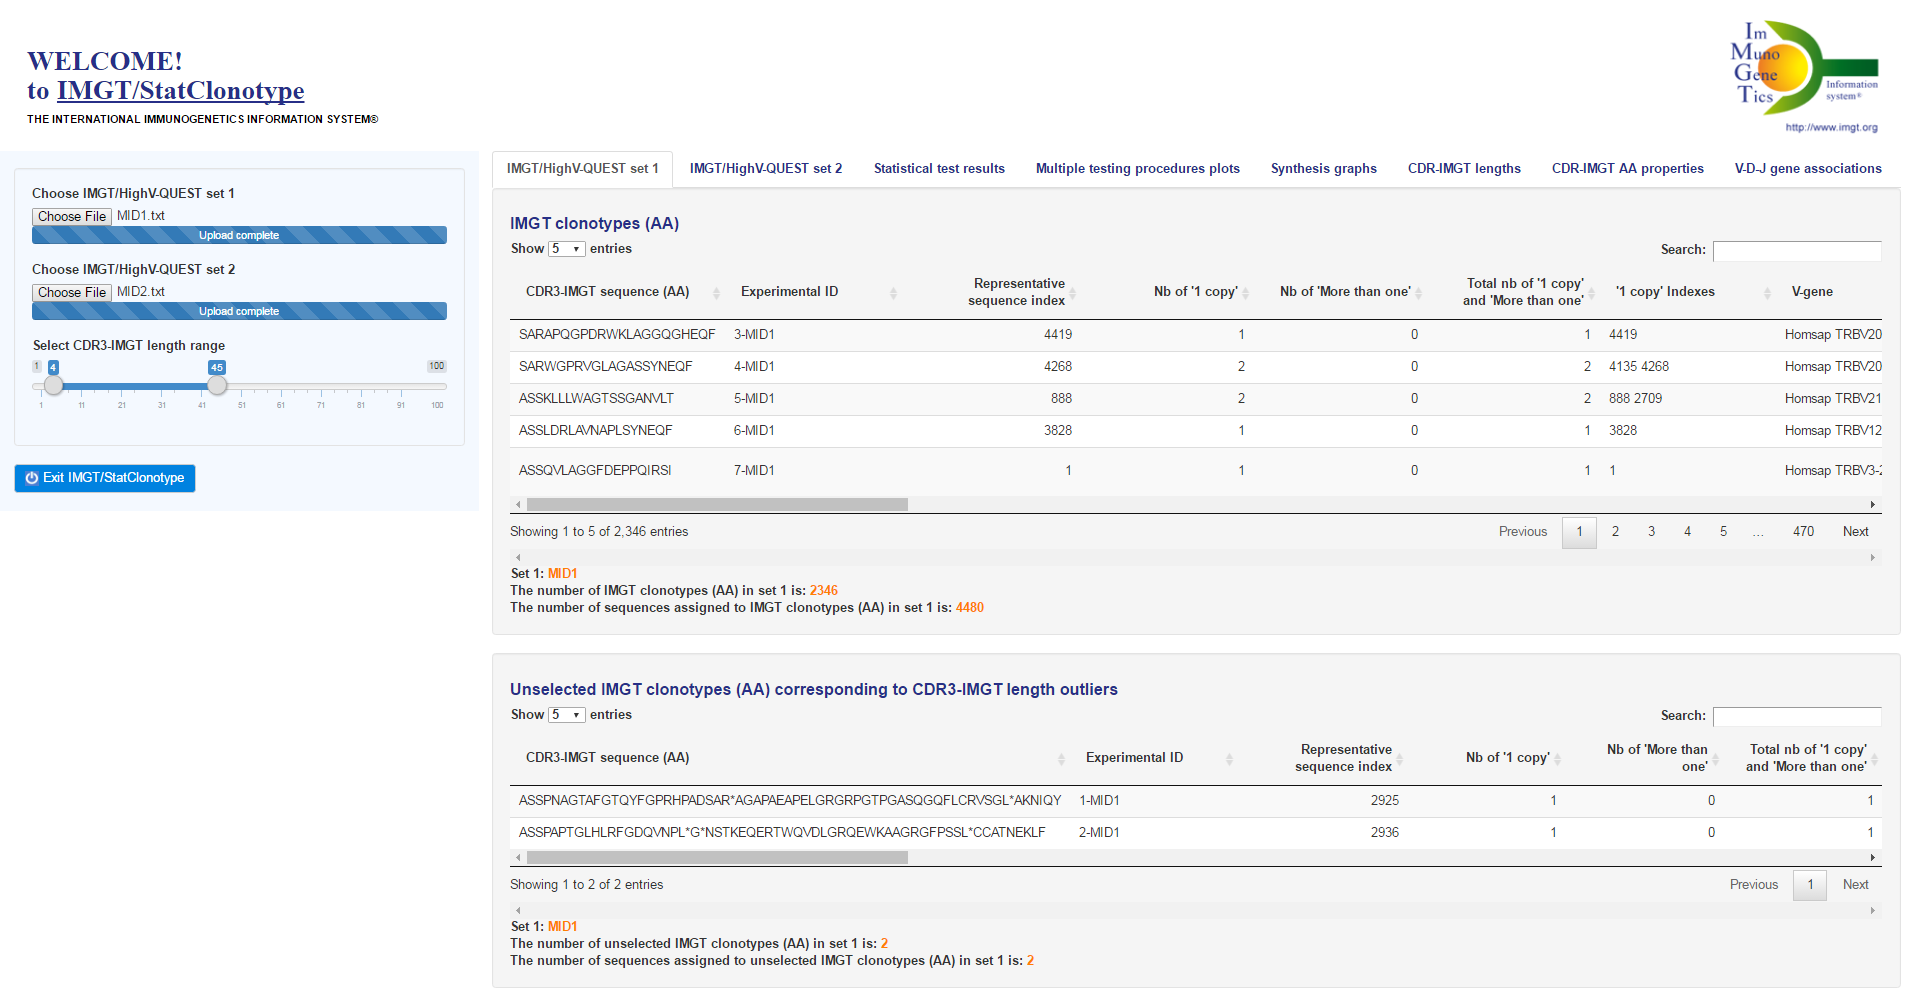Image resolution: width=1914 pixels, height=1005 pixels.
Task: Click right arrow of first table scrollbar
Action: 1873,505
